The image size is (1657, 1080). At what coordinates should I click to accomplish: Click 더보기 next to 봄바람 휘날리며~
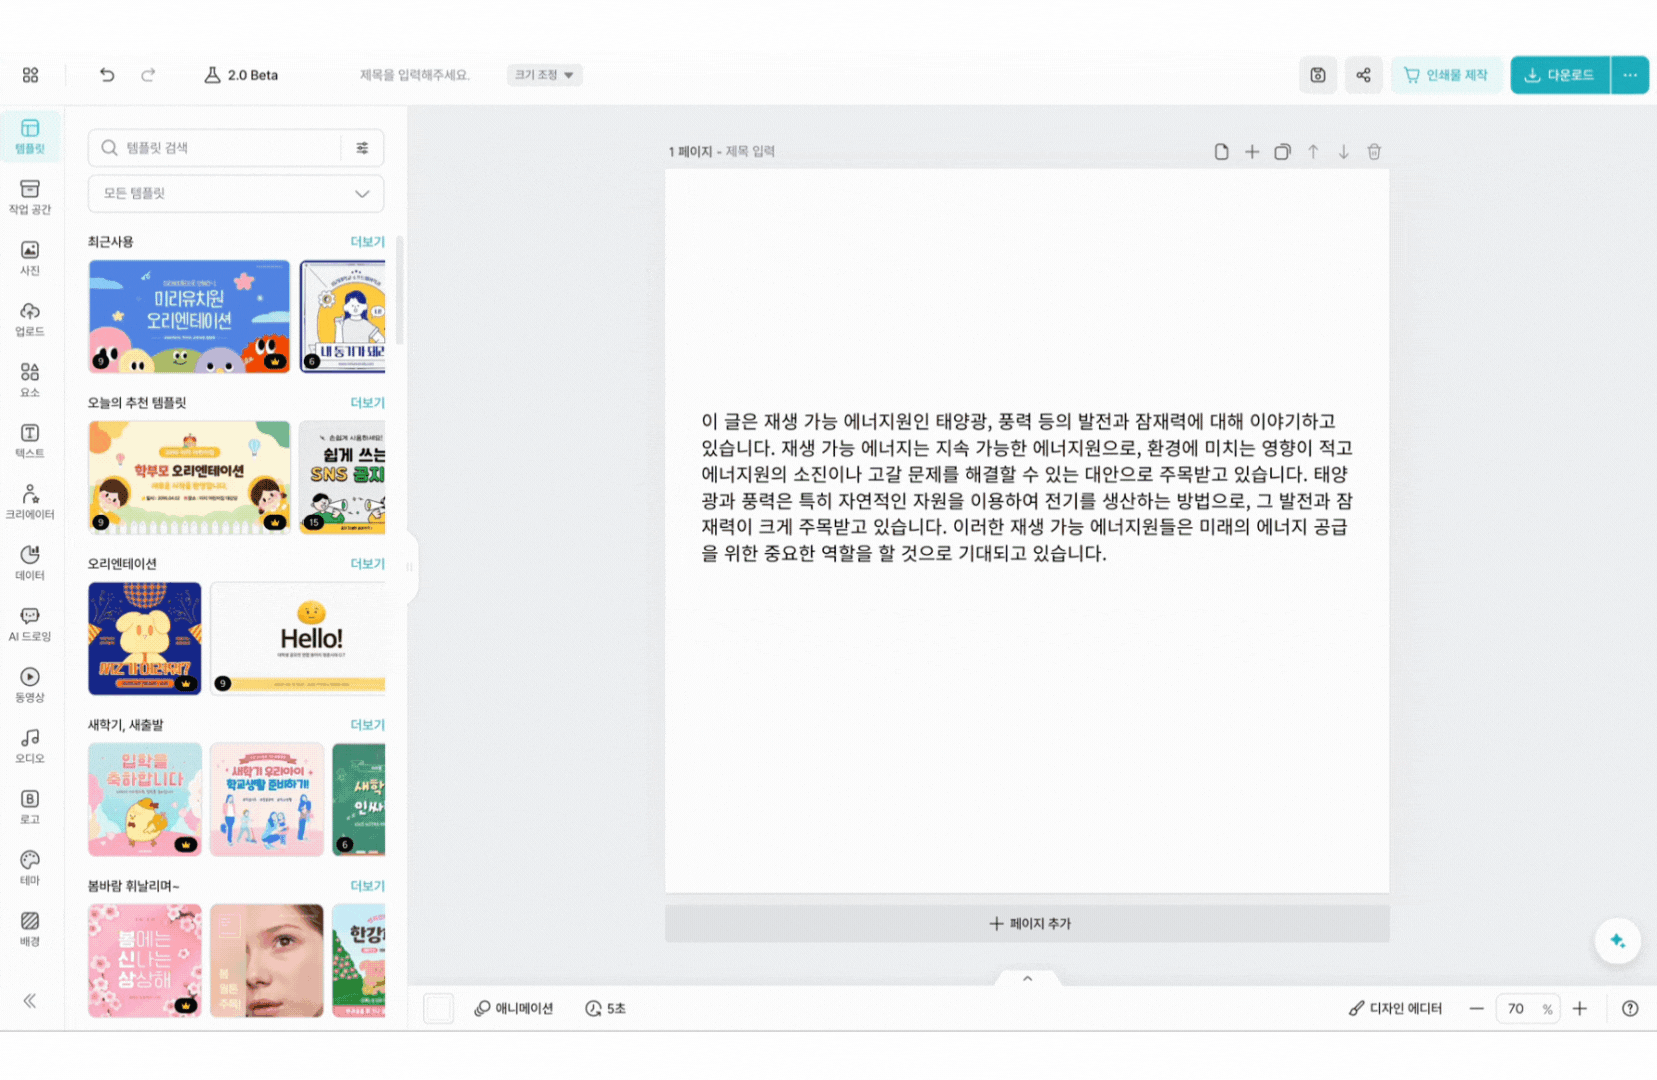pyautogui.click(x=367, y=886)
